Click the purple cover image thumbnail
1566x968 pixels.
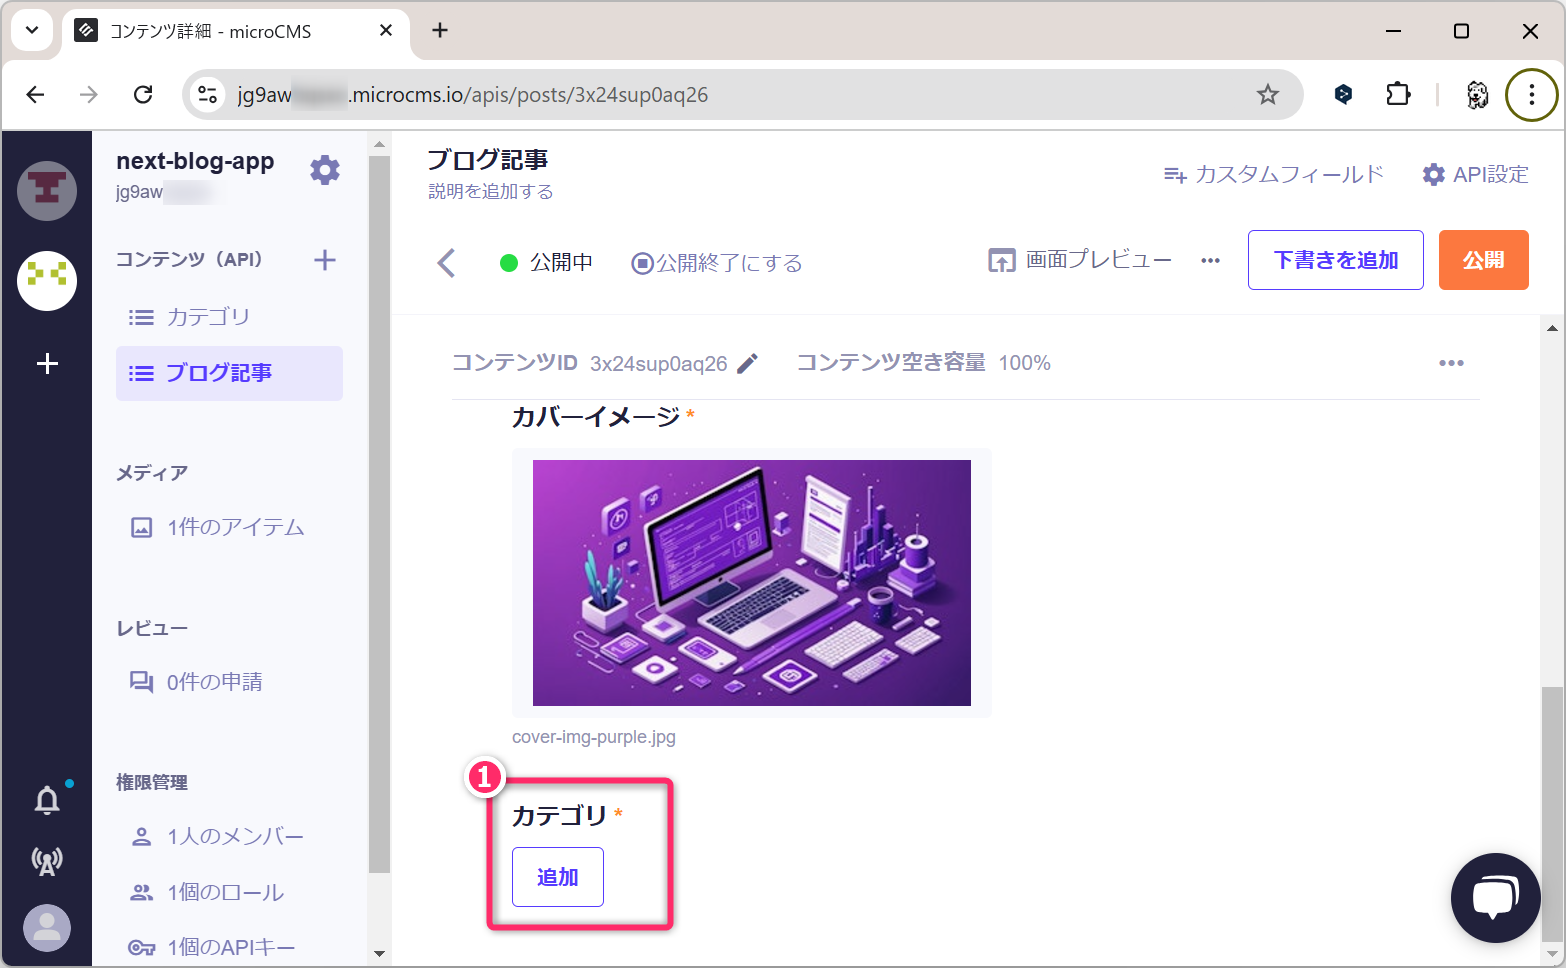click(751, 583)
